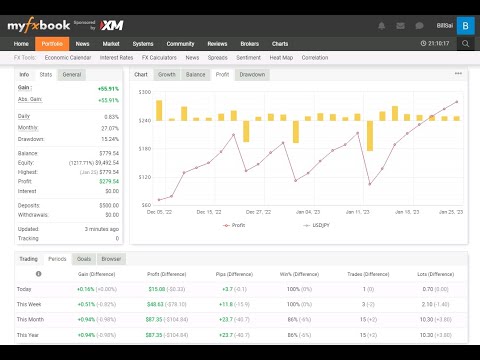
Task: Click the XM sponsor logo
Action: pos(112,25)
